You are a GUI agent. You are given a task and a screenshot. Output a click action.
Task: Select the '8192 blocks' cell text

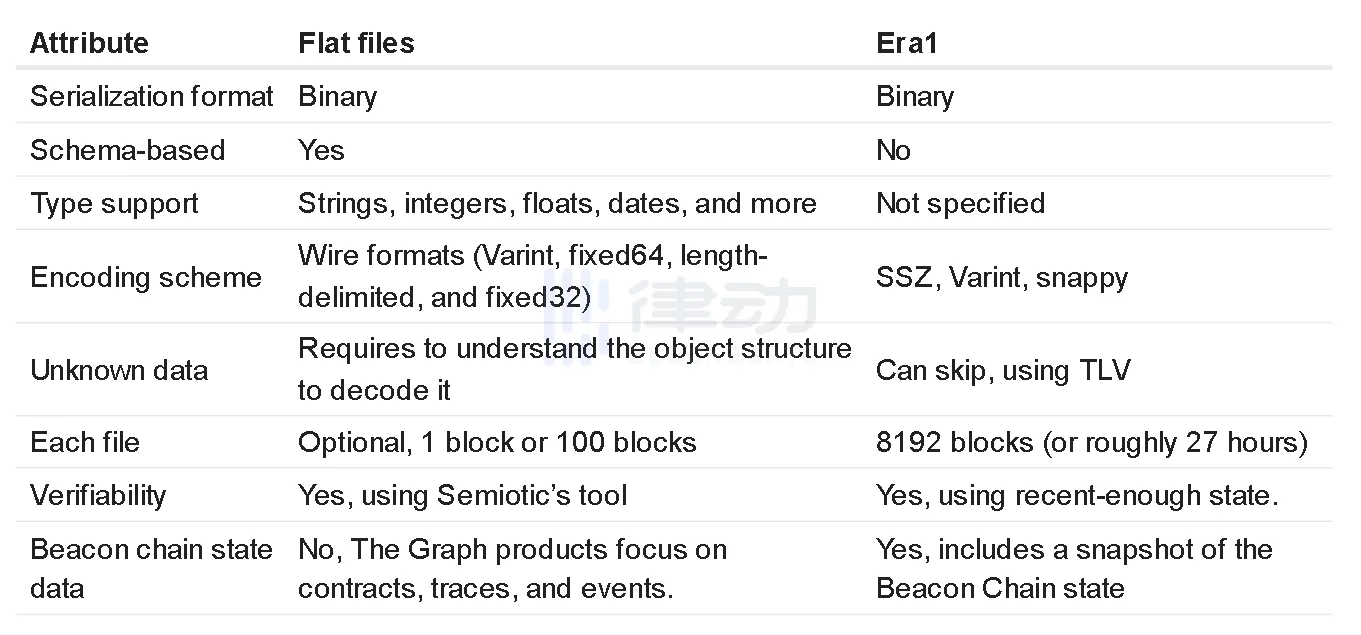click(x=1091, y=442)
